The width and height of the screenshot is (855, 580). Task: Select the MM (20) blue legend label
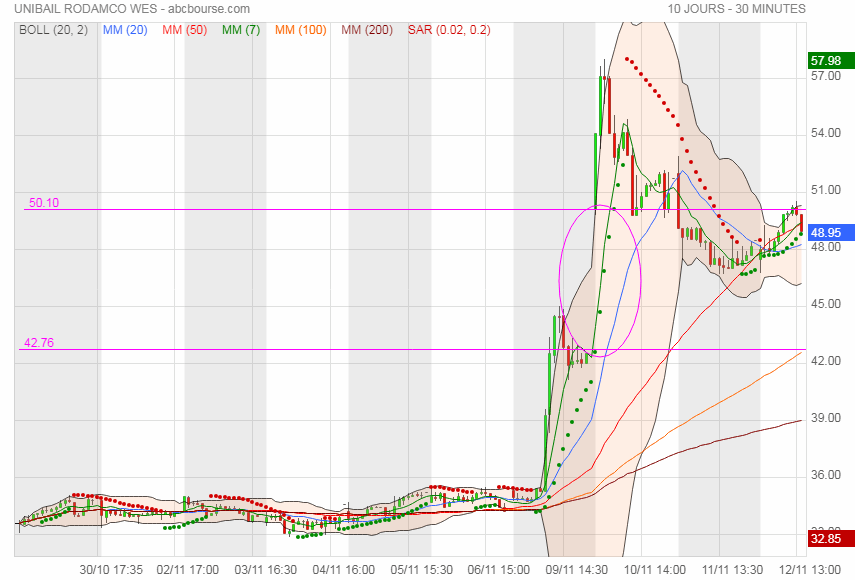click(125, 30)
